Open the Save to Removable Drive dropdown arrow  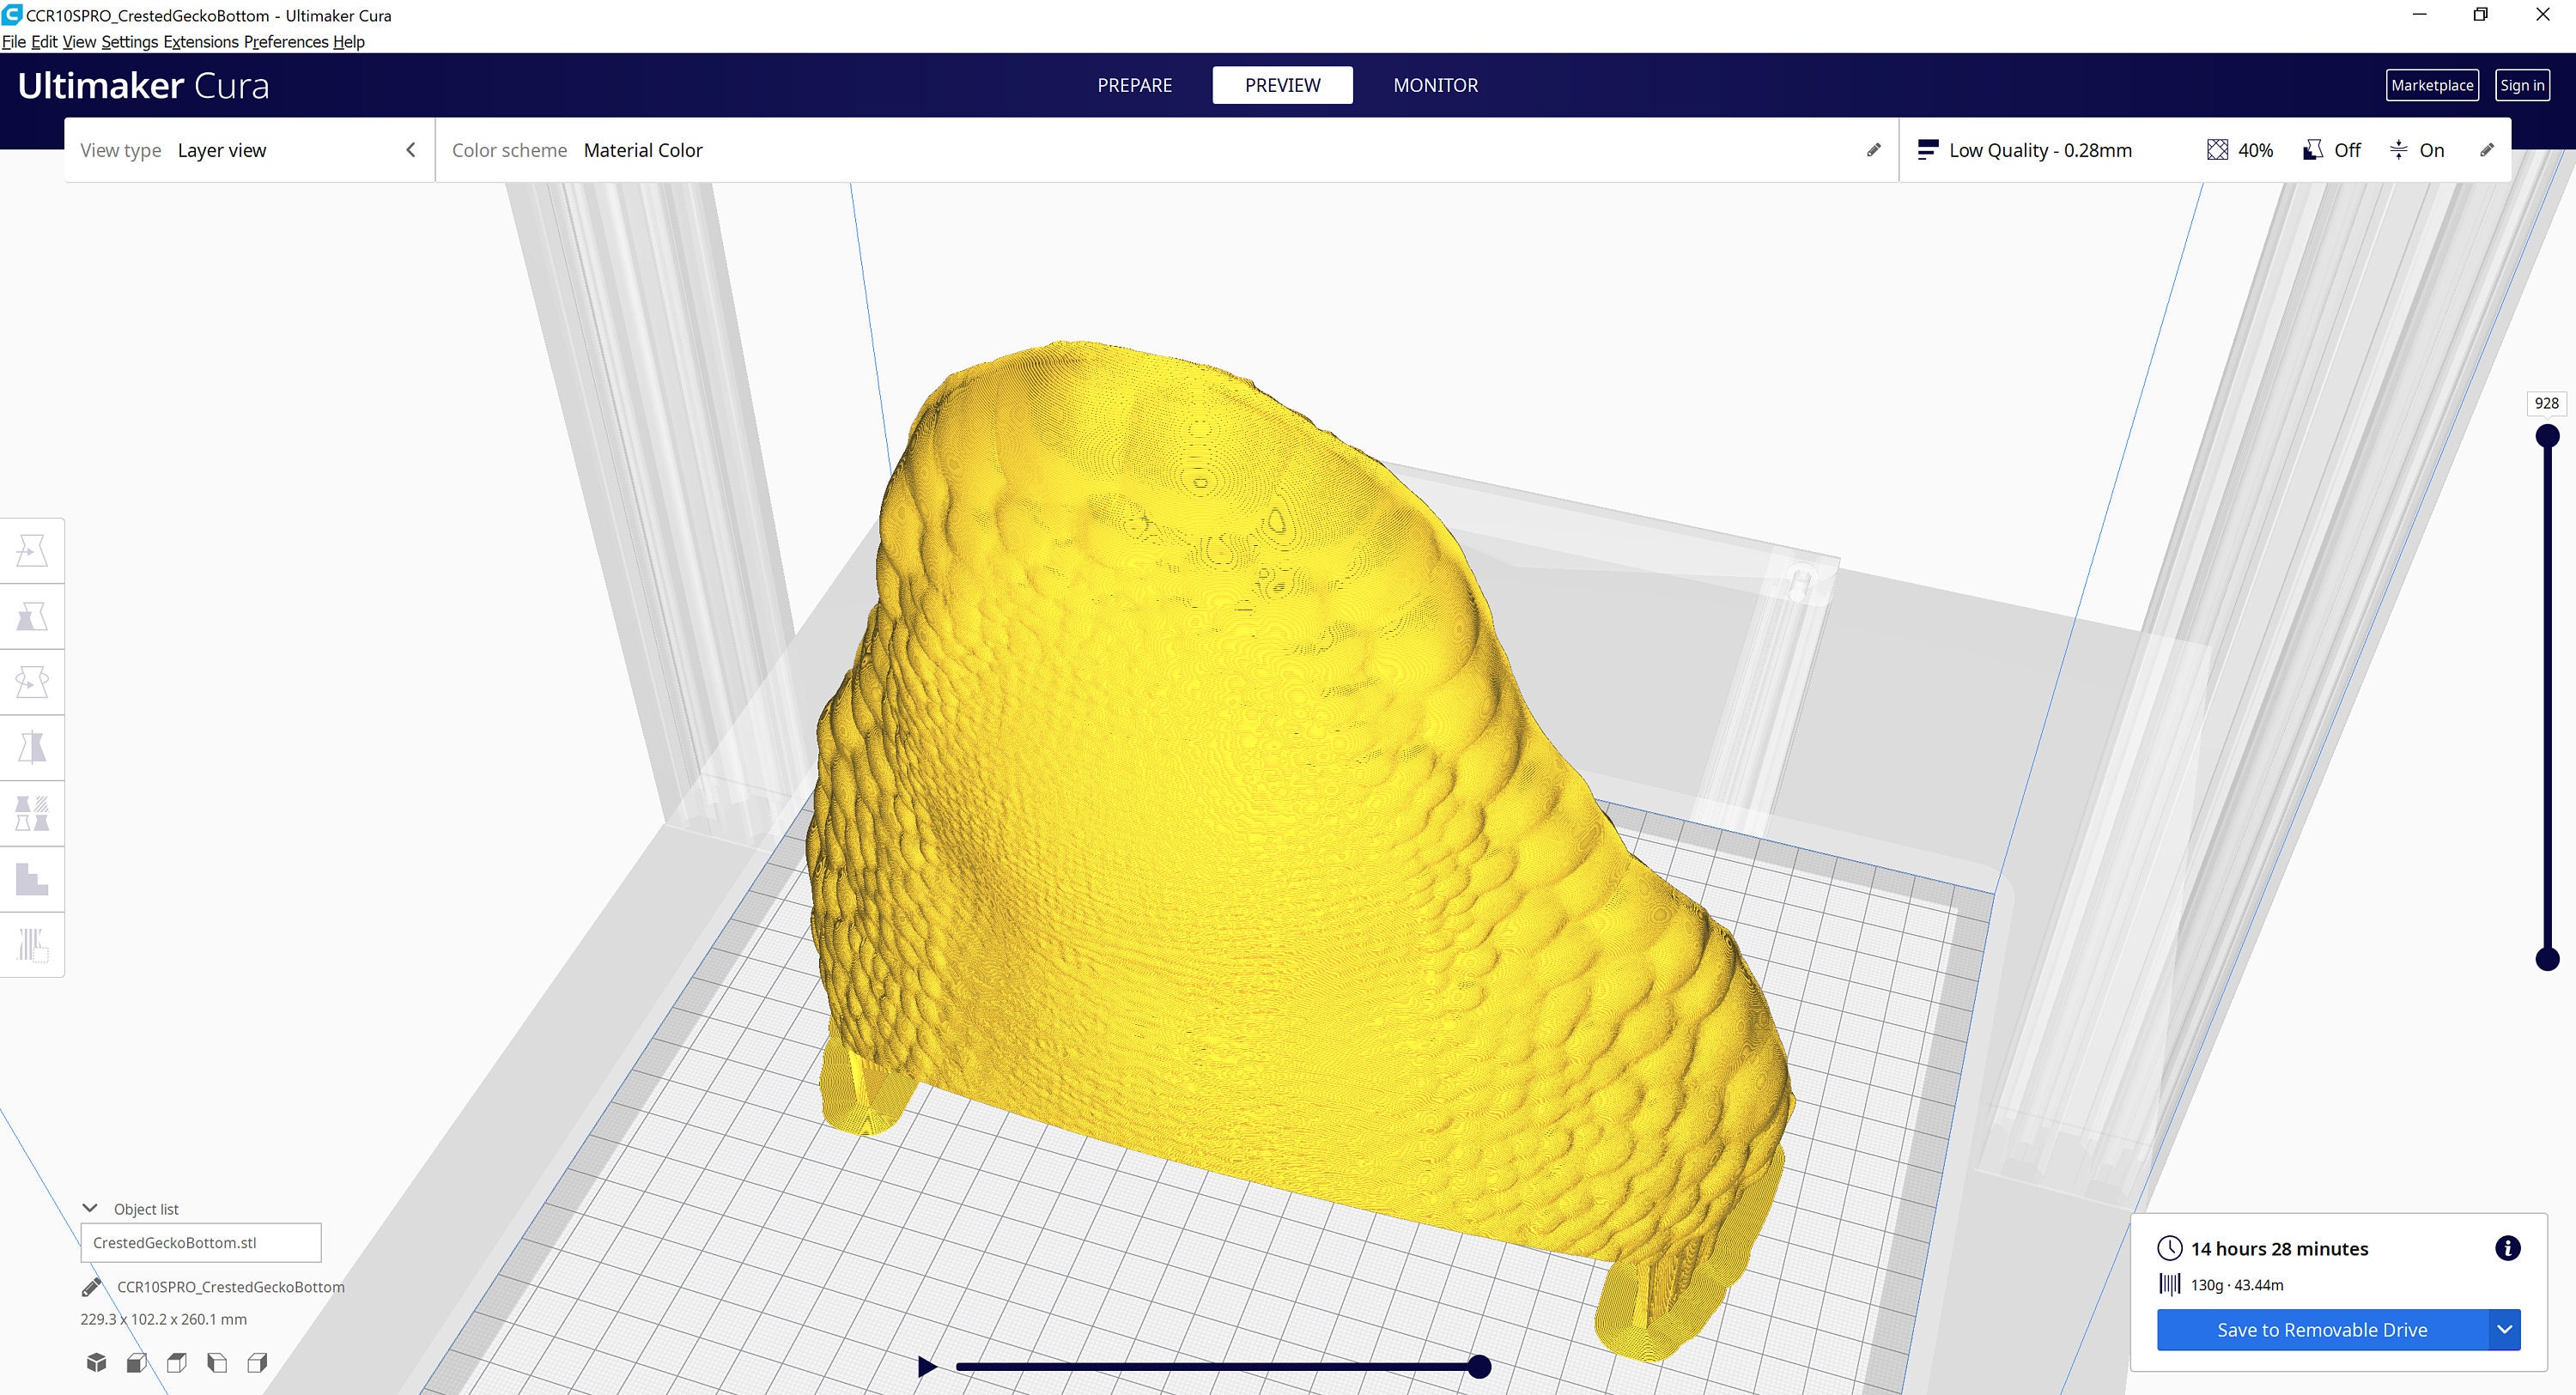pyautogui.click(x=2505, y=1330)
